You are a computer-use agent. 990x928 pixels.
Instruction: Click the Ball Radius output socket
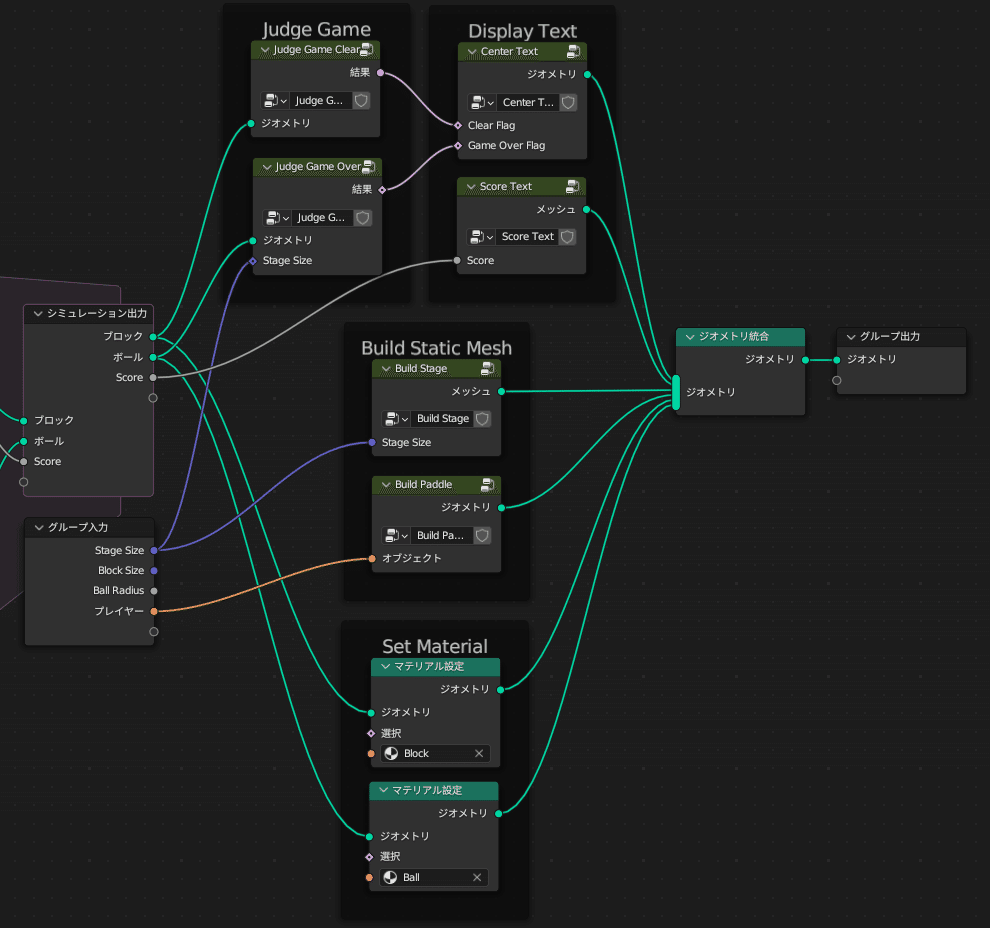154,591
